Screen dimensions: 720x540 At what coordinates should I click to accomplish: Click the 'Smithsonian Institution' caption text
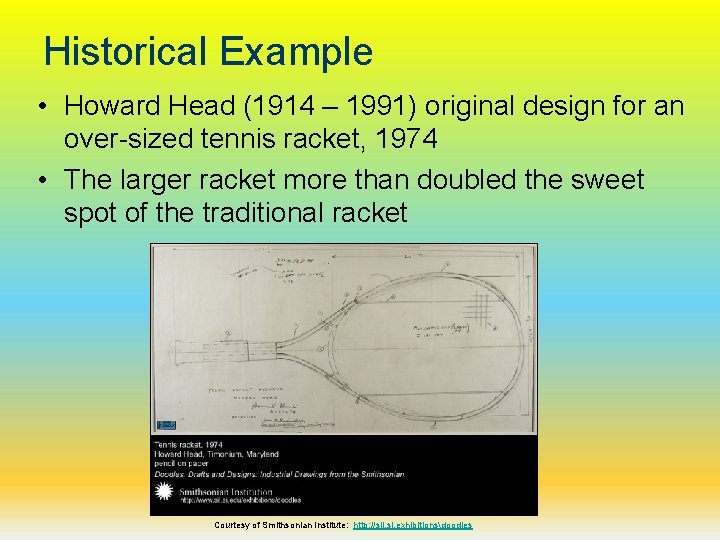[x=225, y=492]
